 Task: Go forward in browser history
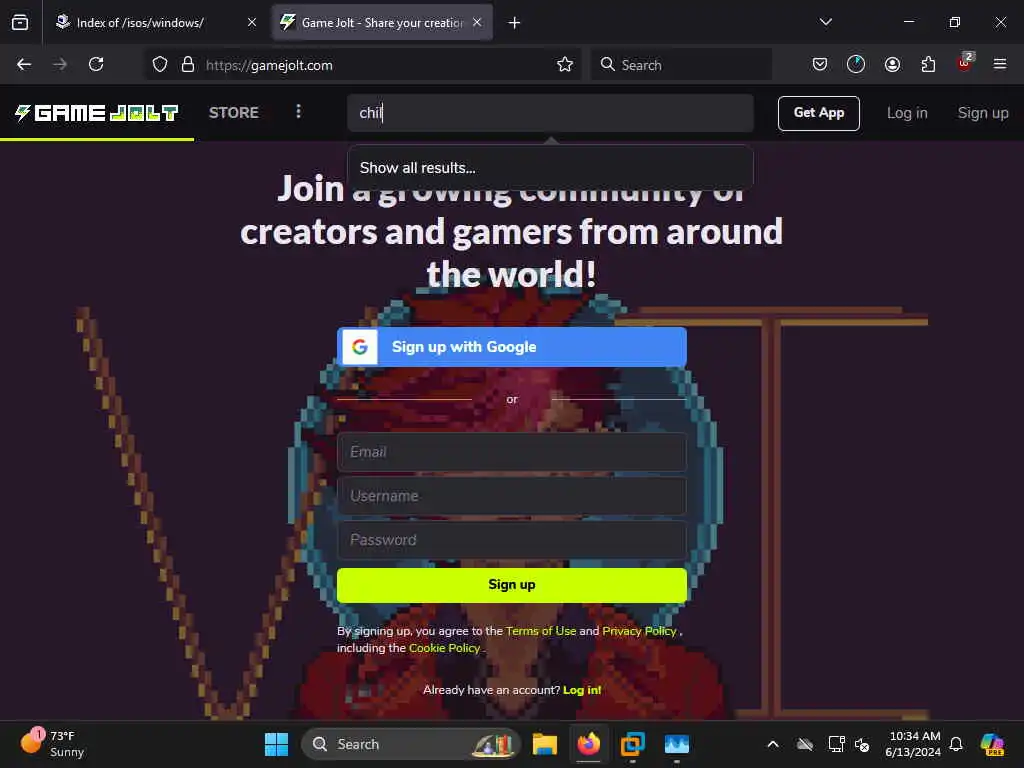[x=60, y=64]
